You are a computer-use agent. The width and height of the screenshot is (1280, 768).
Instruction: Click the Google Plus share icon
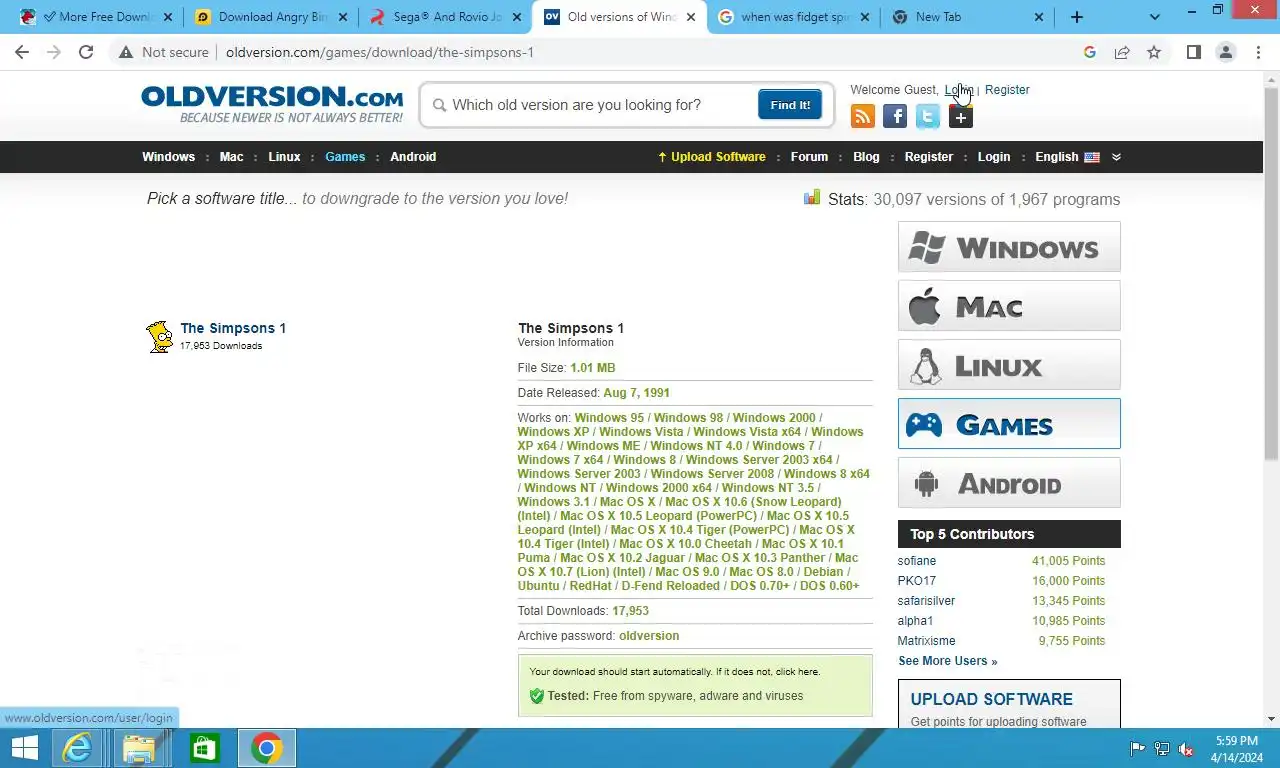[x=960, y=117]
